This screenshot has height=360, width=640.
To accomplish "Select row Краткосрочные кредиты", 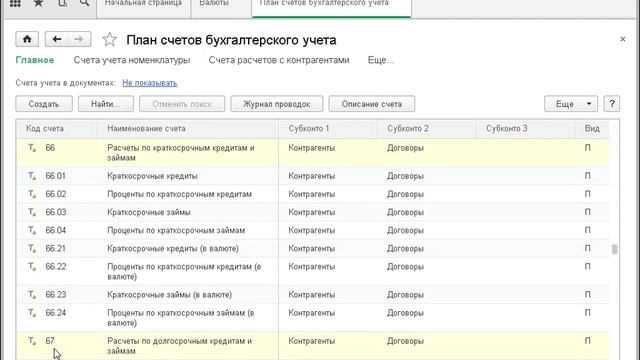I will click(x=313, y=176).
